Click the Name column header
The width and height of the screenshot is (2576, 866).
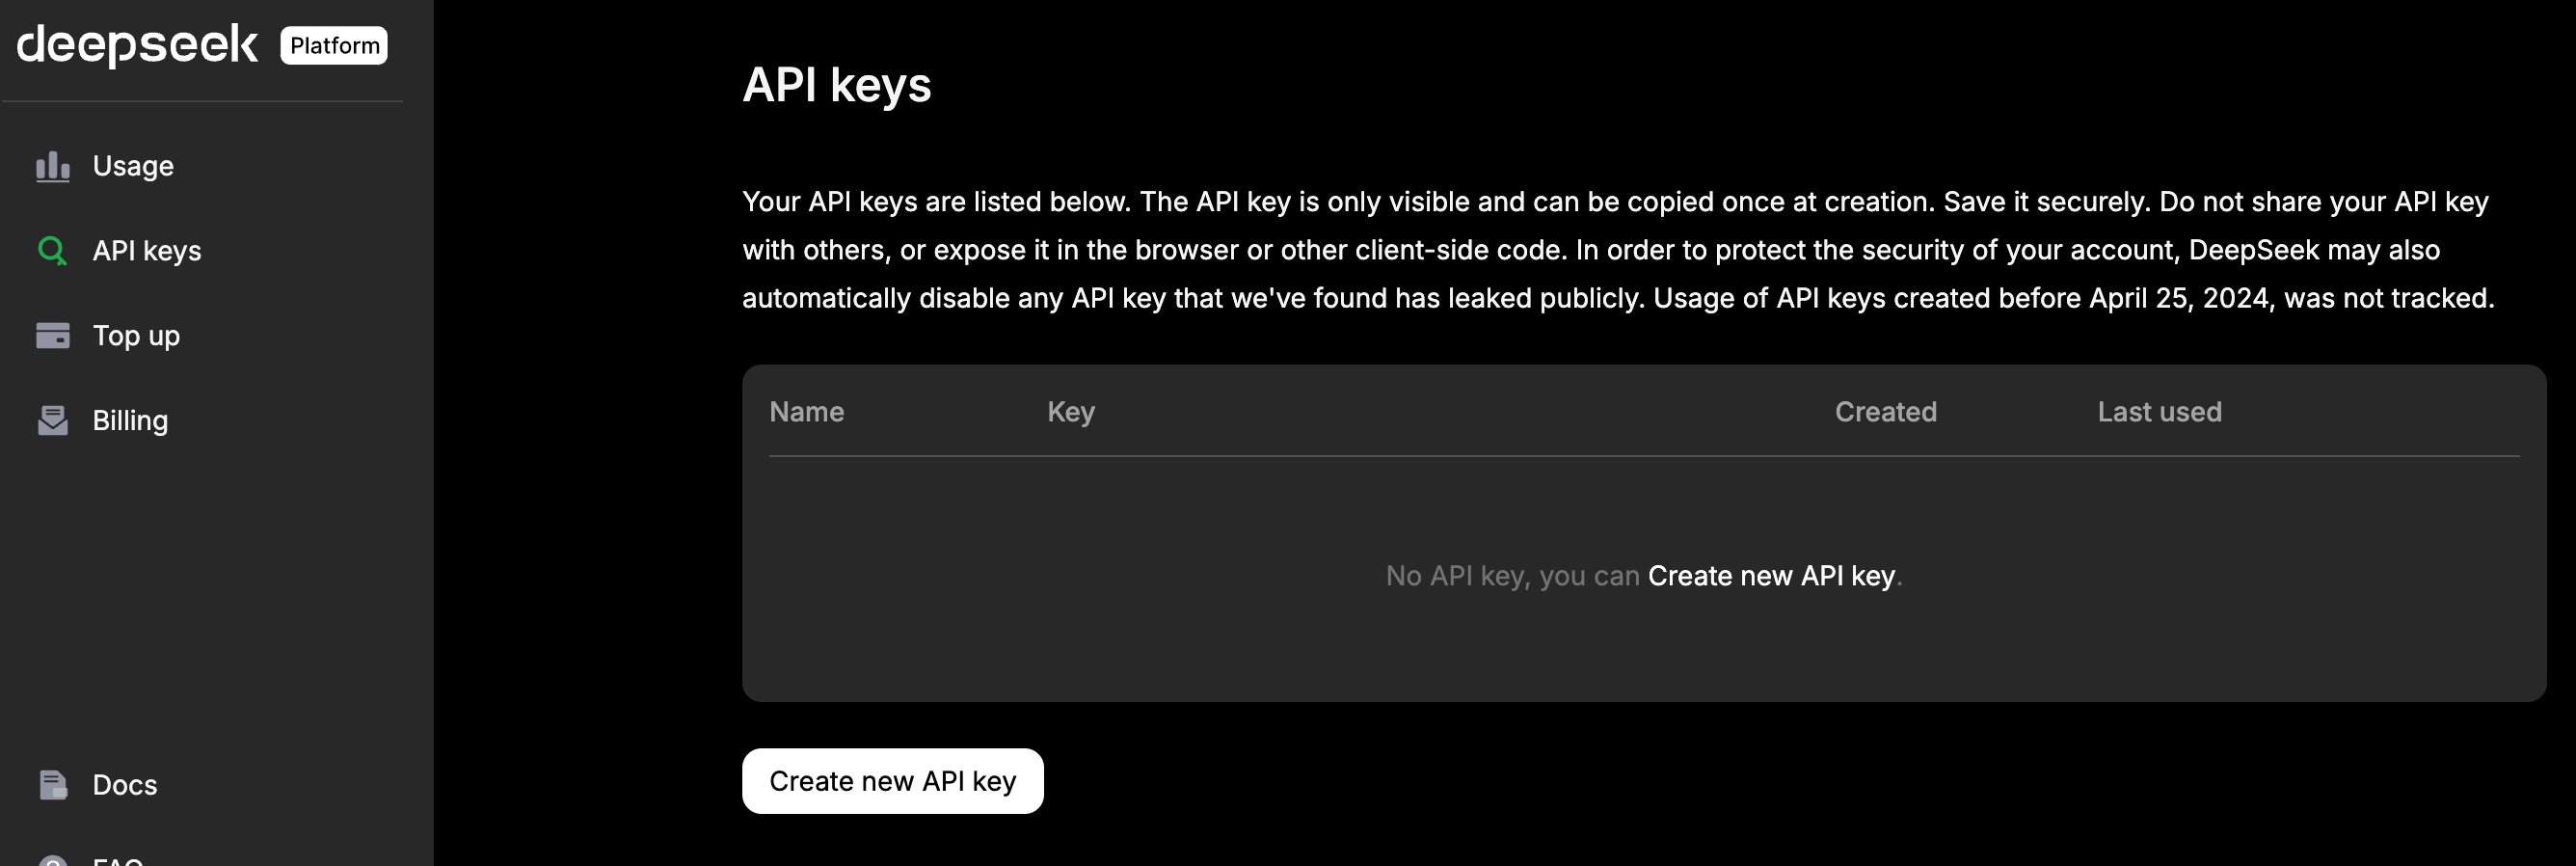[806, 412]
